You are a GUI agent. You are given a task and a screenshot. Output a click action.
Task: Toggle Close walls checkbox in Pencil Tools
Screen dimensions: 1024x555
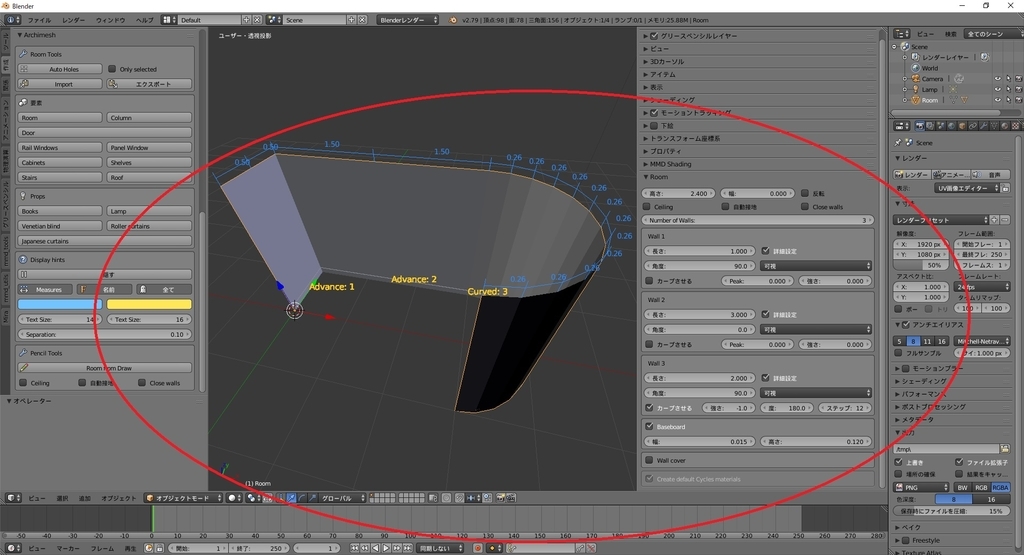[142, 383]
